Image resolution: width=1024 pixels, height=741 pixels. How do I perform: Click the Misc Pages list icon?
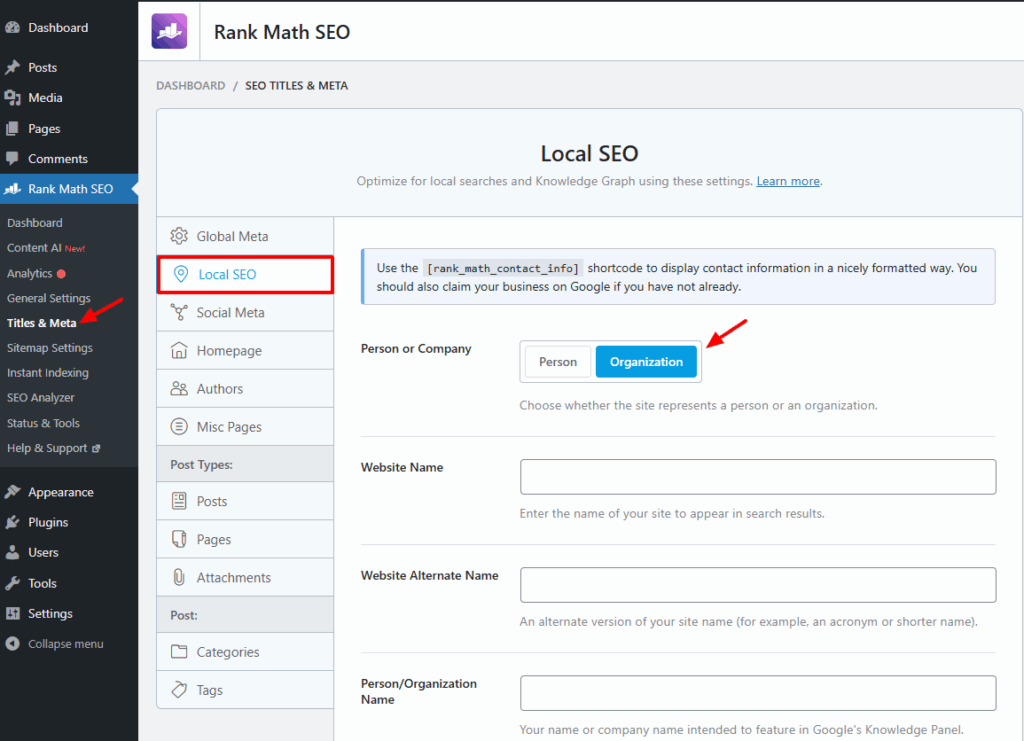click(x=179, y=426)
